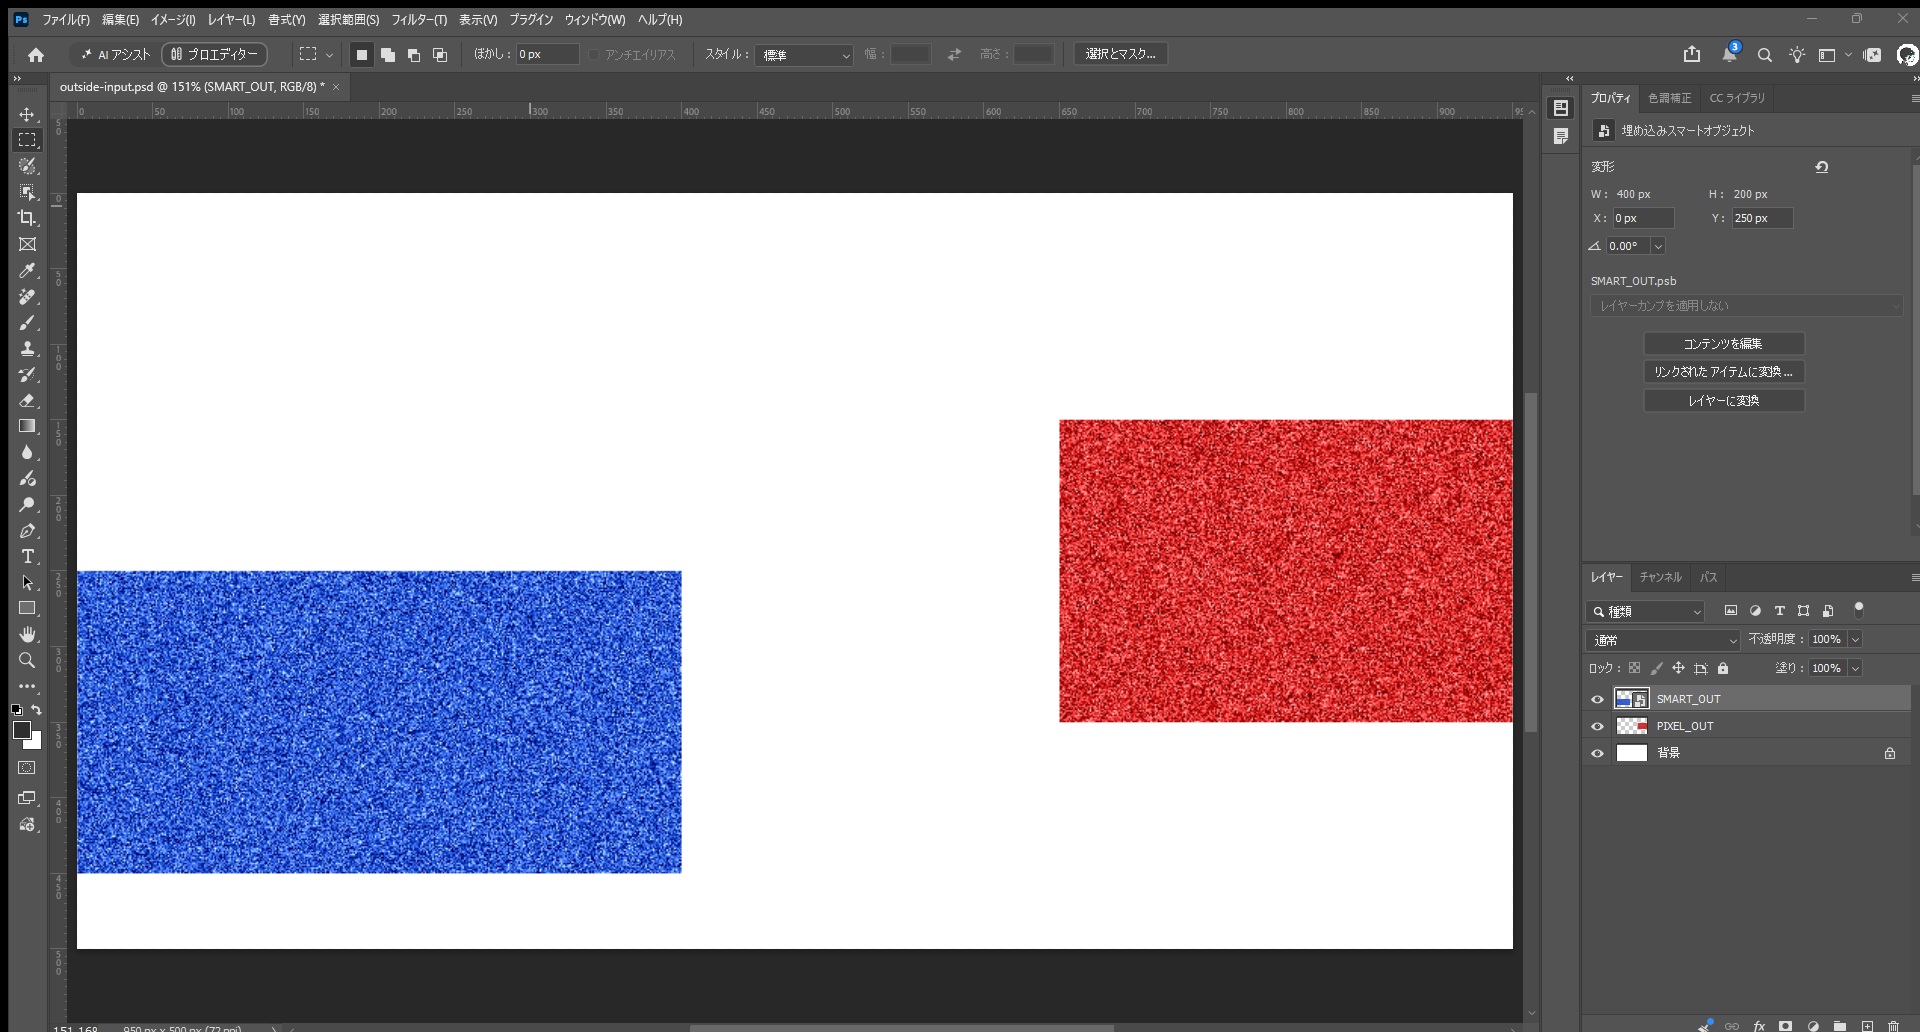This screenshot has height=1032, width=1920.
Task: Select the Crop tool
Action: 27,218
